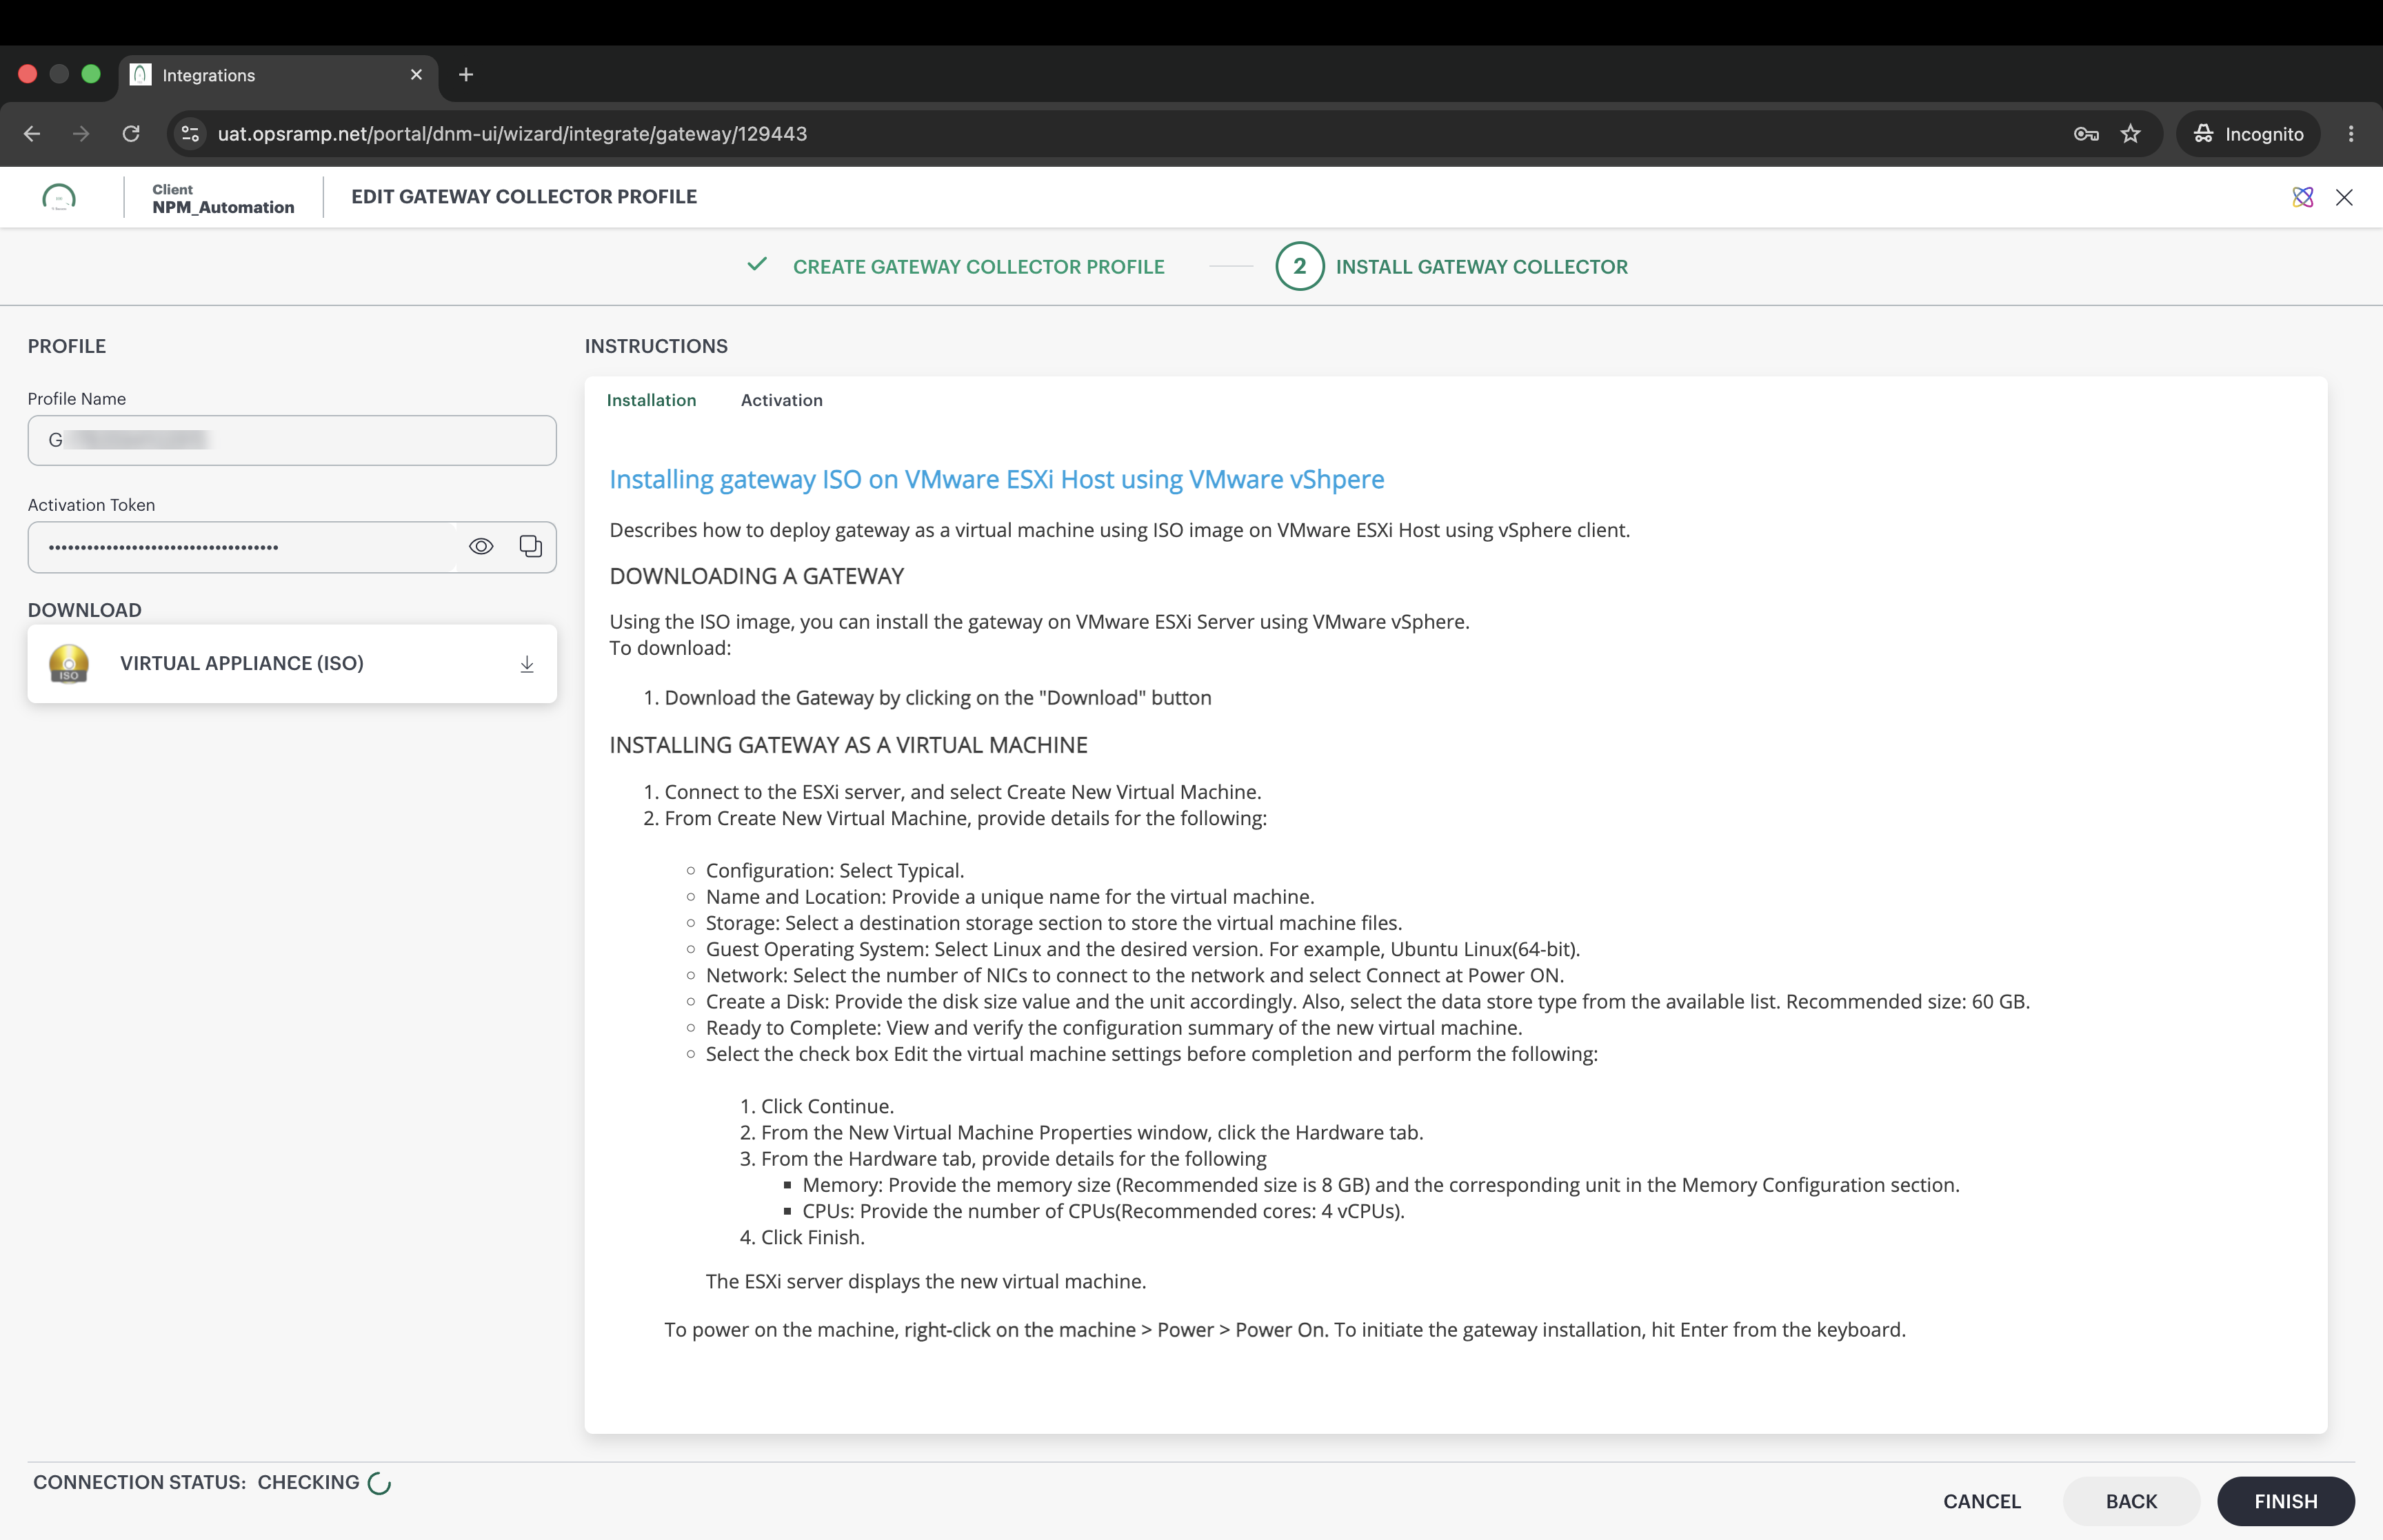Select the Integrations browser tab

coord(278,75)
